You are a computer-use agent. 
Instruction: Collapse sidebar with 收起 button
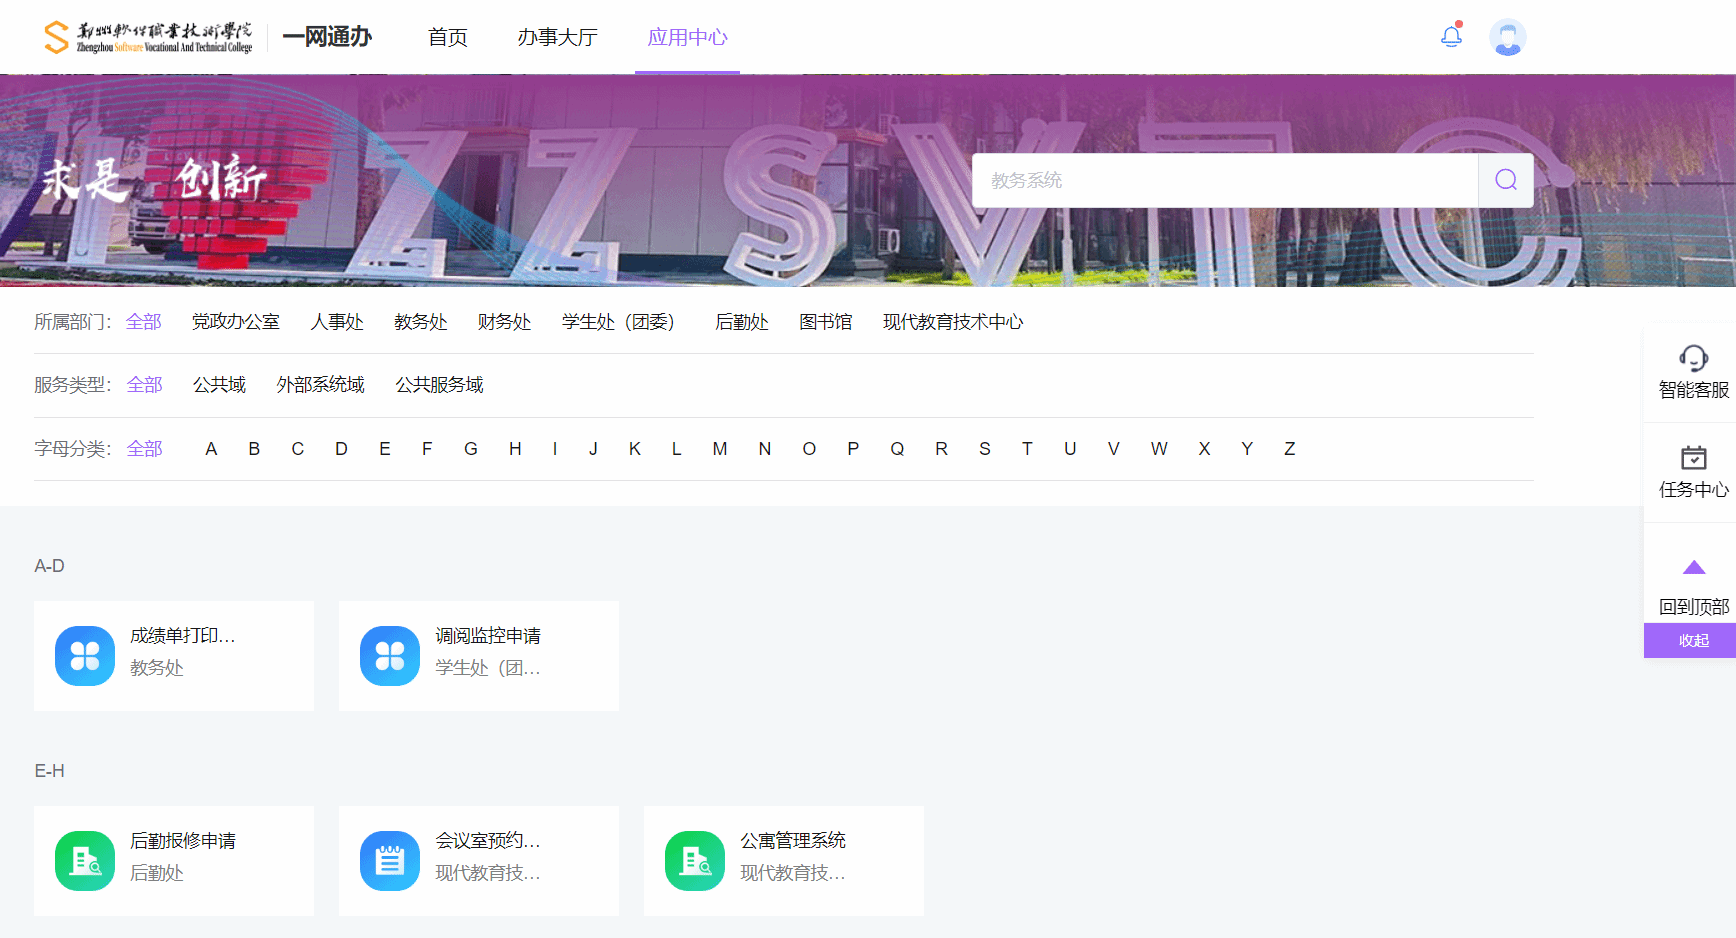[1693, 641]
